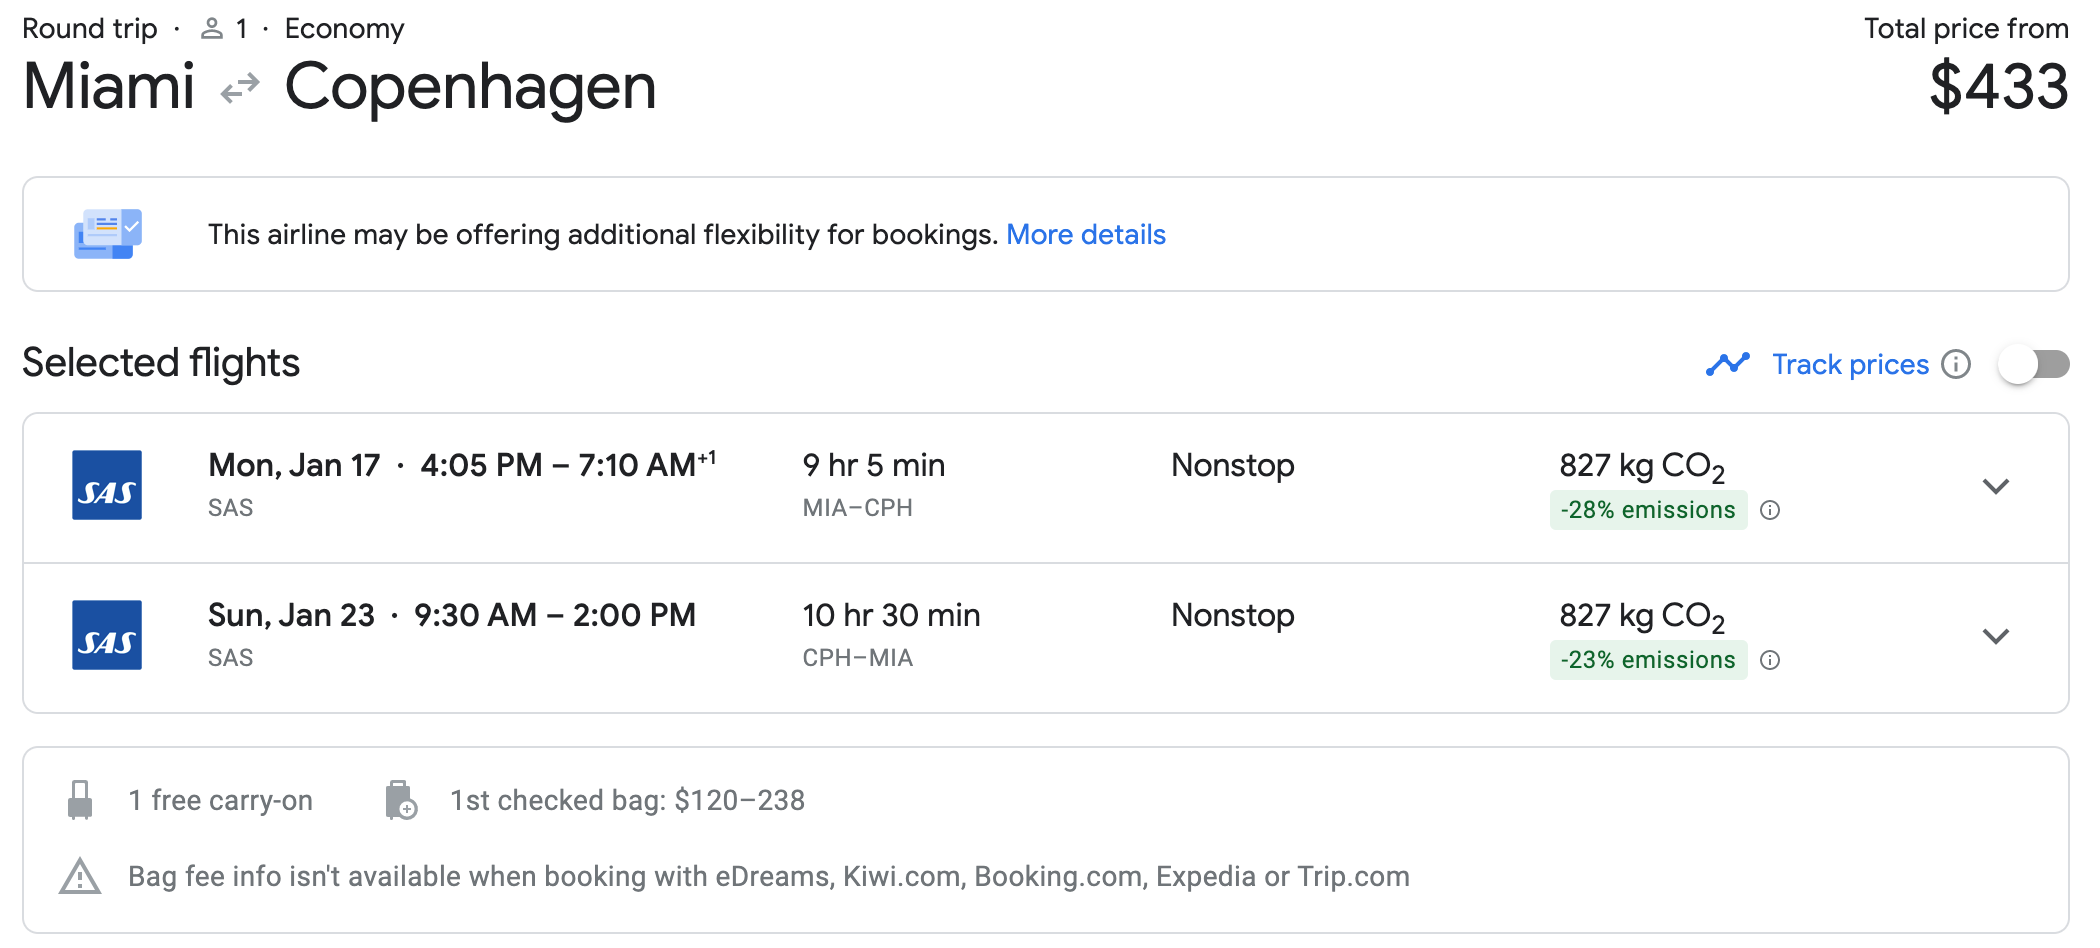Click the Track prices info icon
Screen dimensions: 2100x948
tap(1956, 364)
